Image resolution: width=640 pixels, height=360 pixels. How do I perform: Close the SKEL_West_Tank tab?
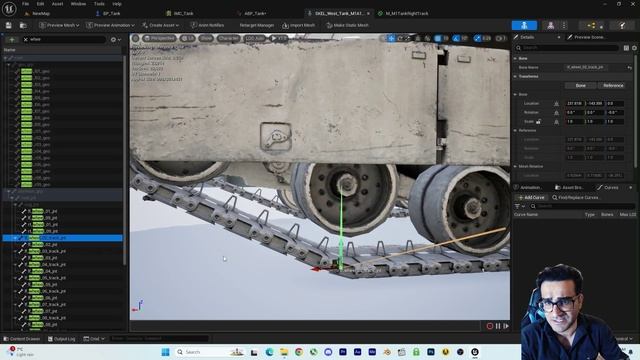(368, 13)
